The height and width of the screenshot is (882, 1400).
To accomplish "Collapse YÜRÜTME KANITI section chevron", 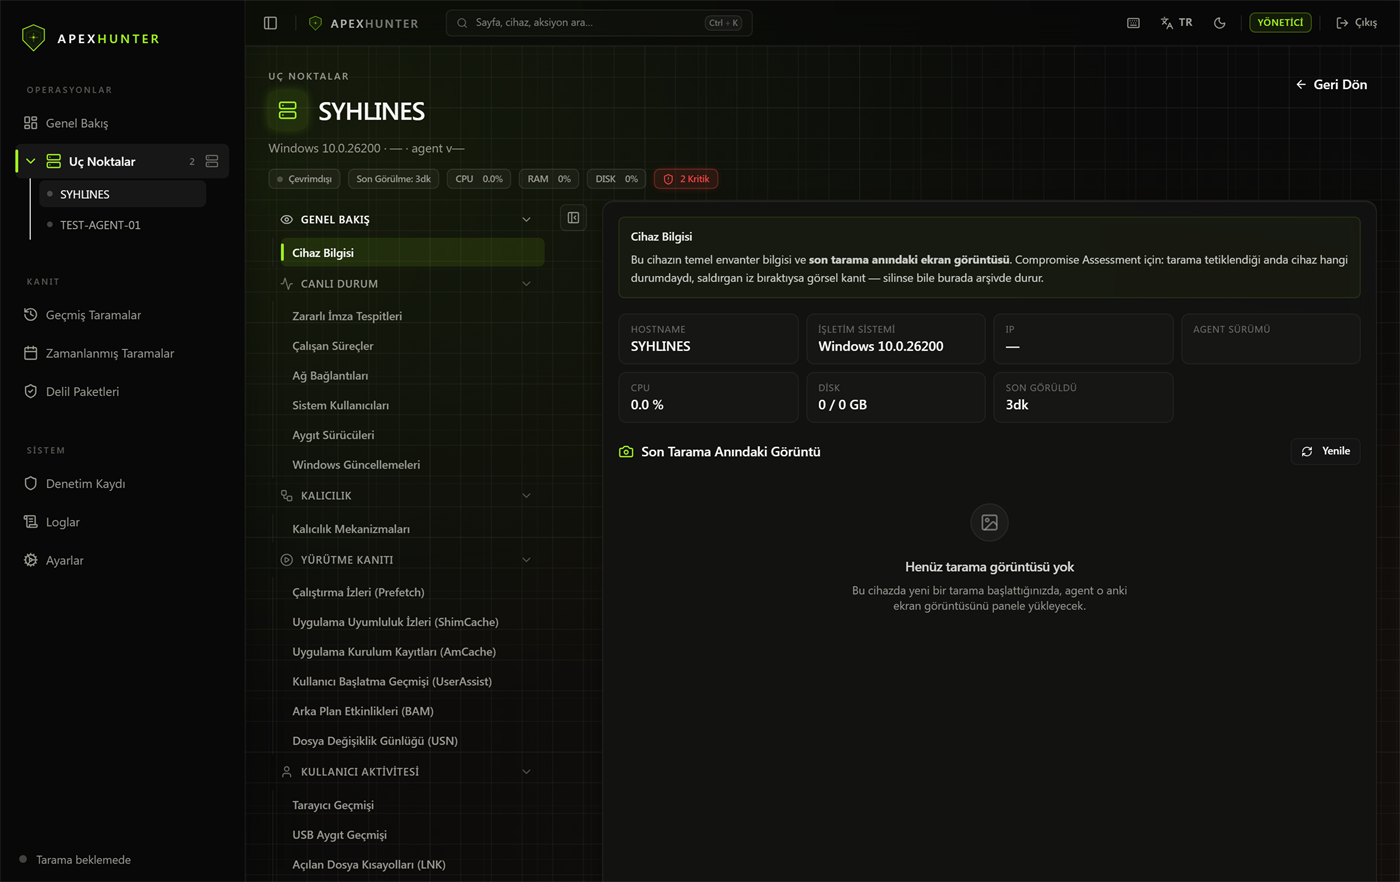I will (x=526, y=560).
